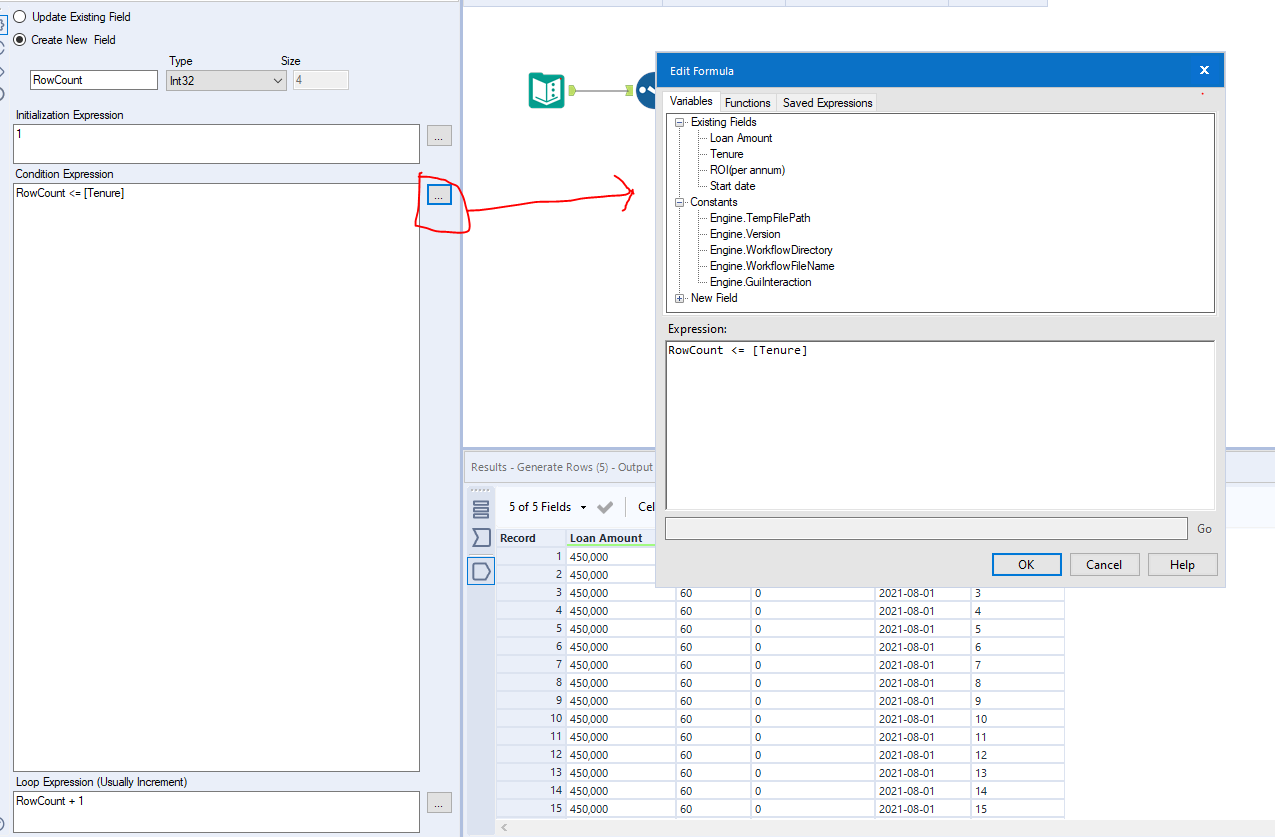Select the Create New Field radio button
Image resolution: width=1275 pixels, height=837 pixels.
click(x=18, y=39)
